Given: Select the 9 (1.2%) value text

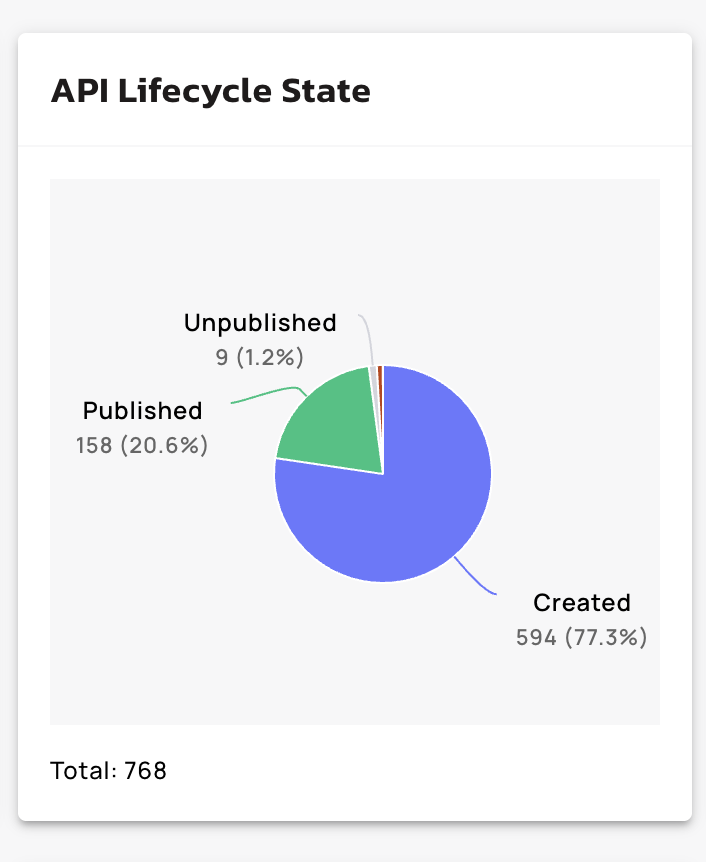Looking at the screenshot, I should pyautogui.click(x=259, y=357).
